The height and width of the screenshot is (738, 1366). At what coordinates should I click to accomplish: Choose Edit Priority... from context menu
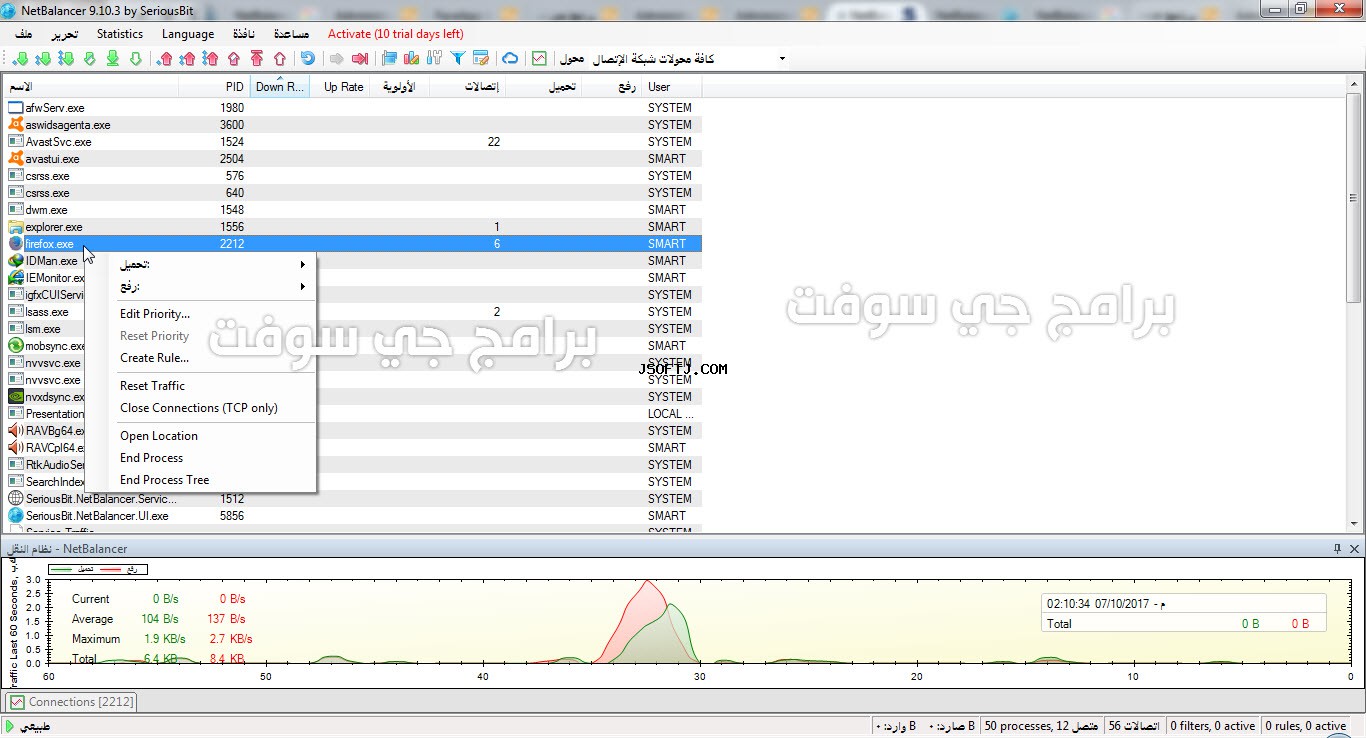[x=212, y=314]
